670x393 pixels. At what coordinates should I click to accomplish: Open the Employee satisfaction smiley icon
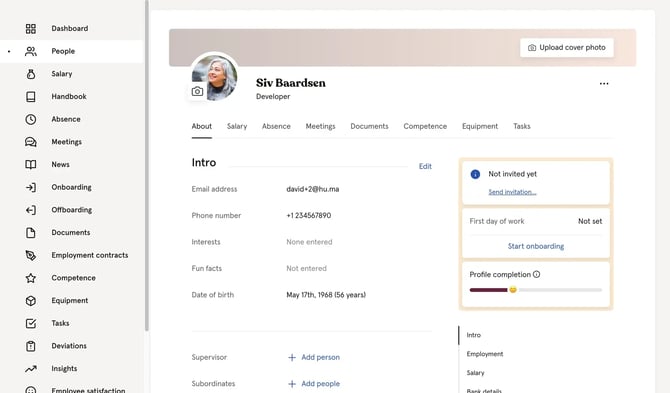31,390
